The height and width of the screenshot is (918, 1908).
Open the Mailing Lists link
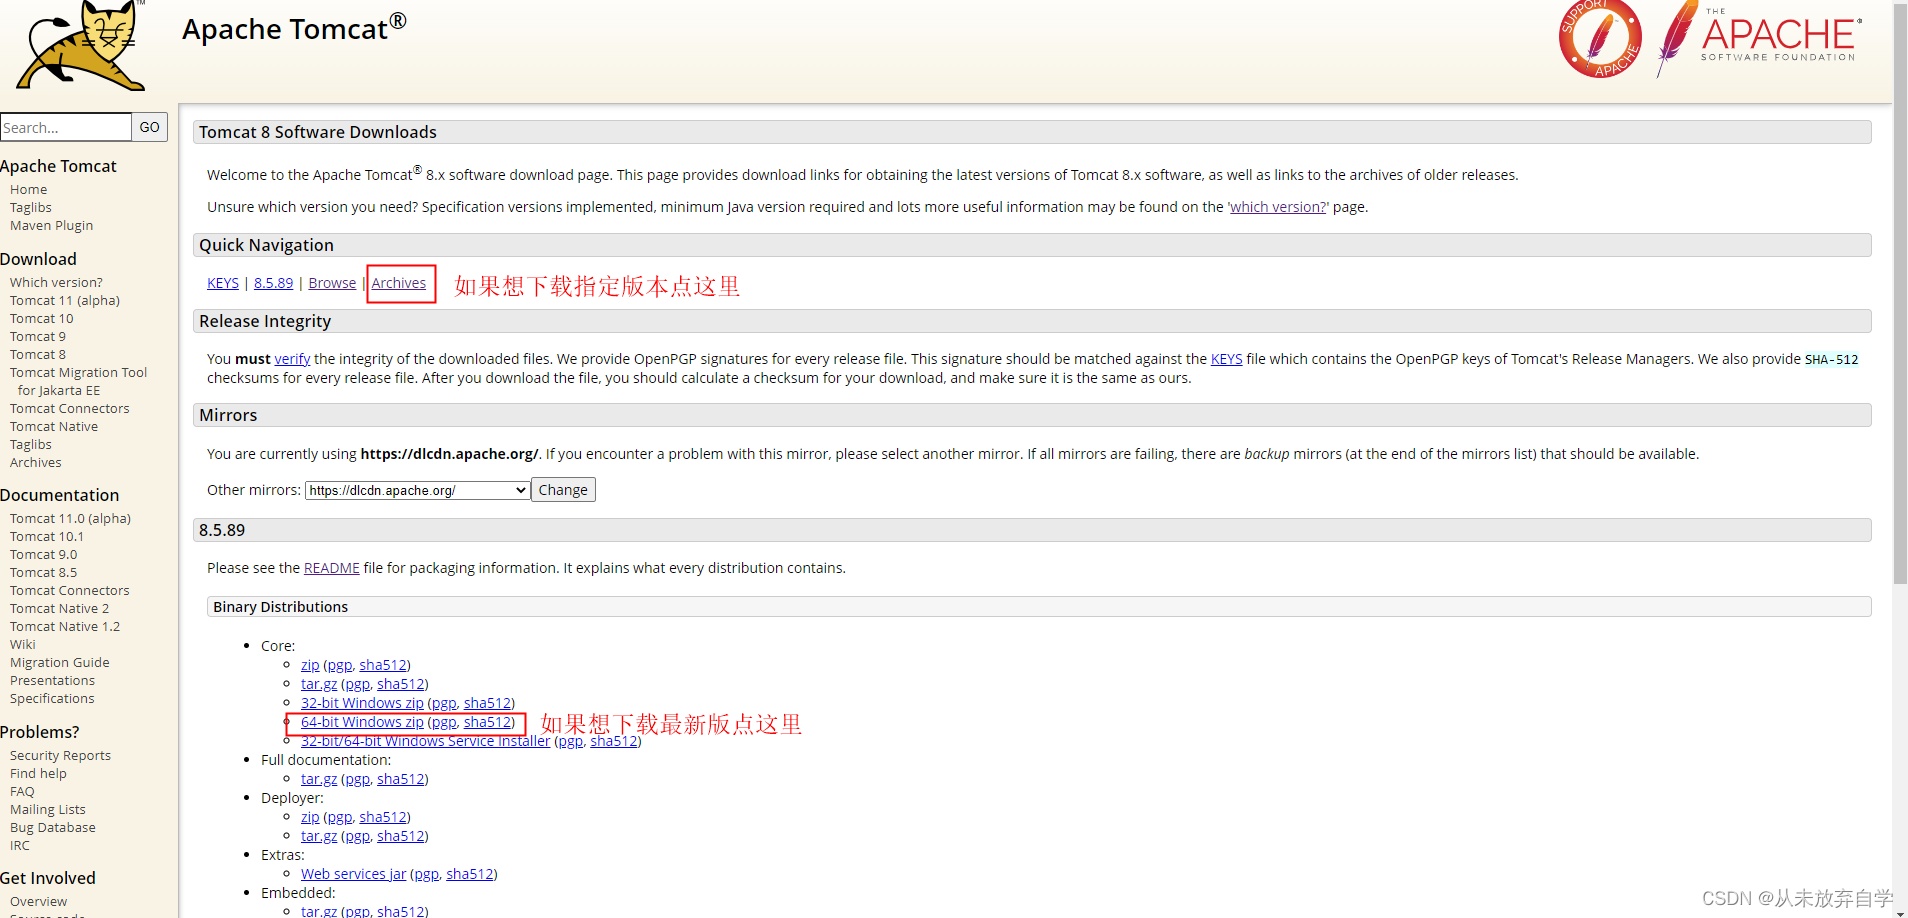(47, 810)
